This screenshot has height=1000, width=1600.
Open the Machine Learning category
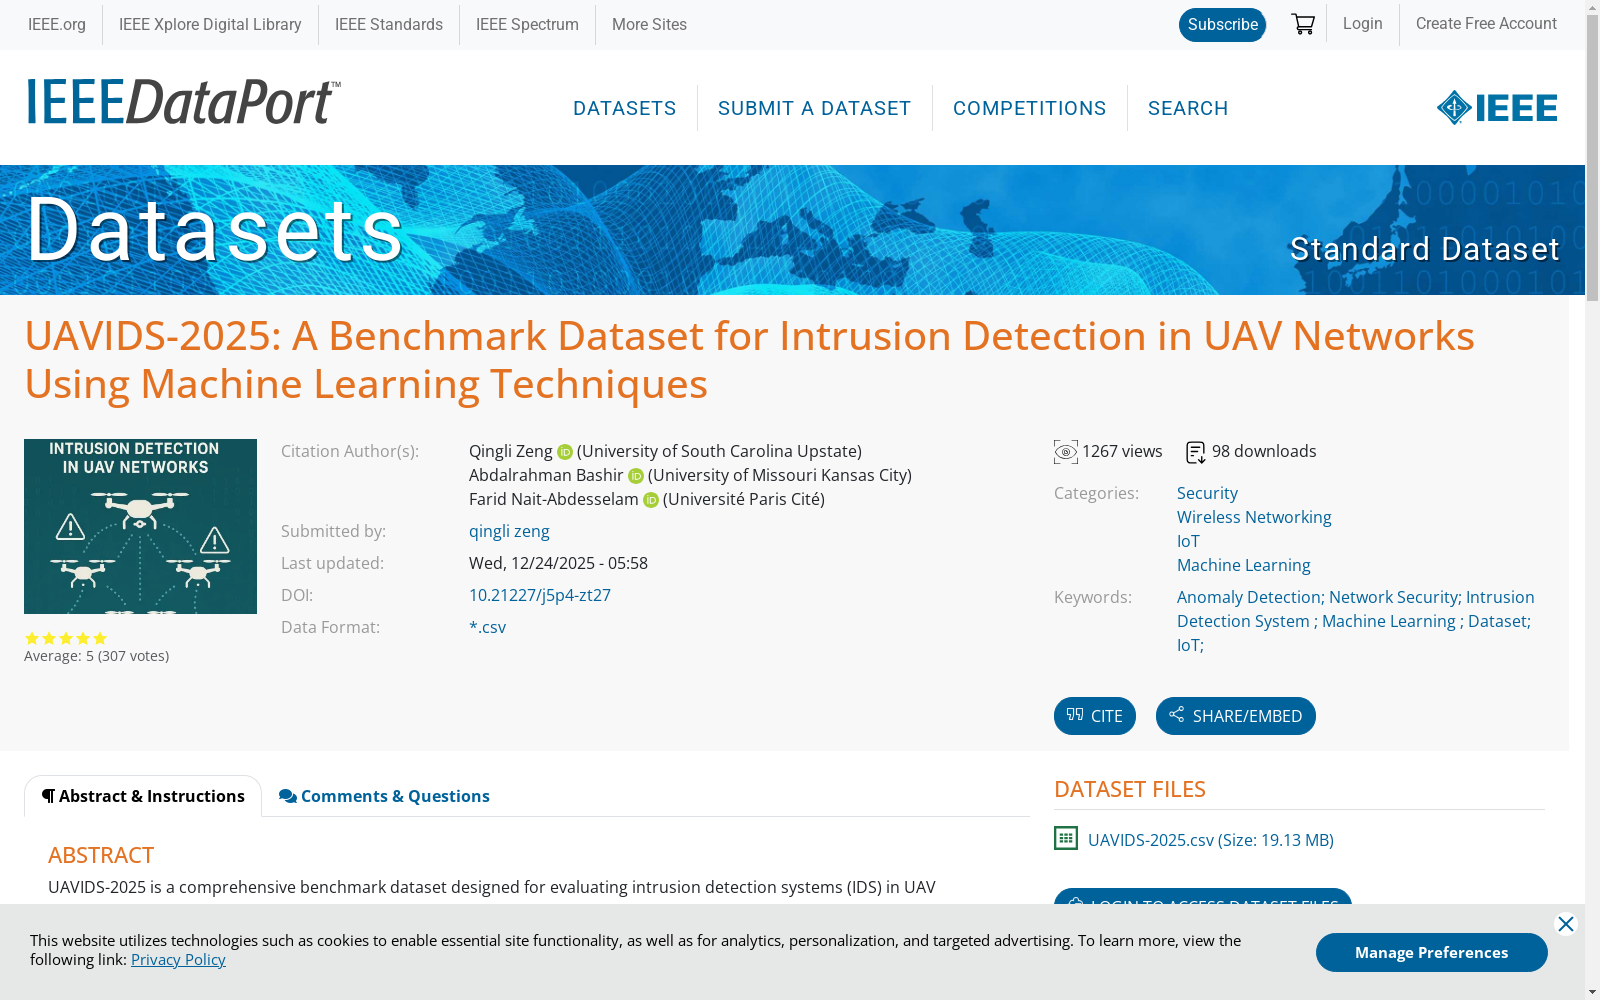[1244, 565]
